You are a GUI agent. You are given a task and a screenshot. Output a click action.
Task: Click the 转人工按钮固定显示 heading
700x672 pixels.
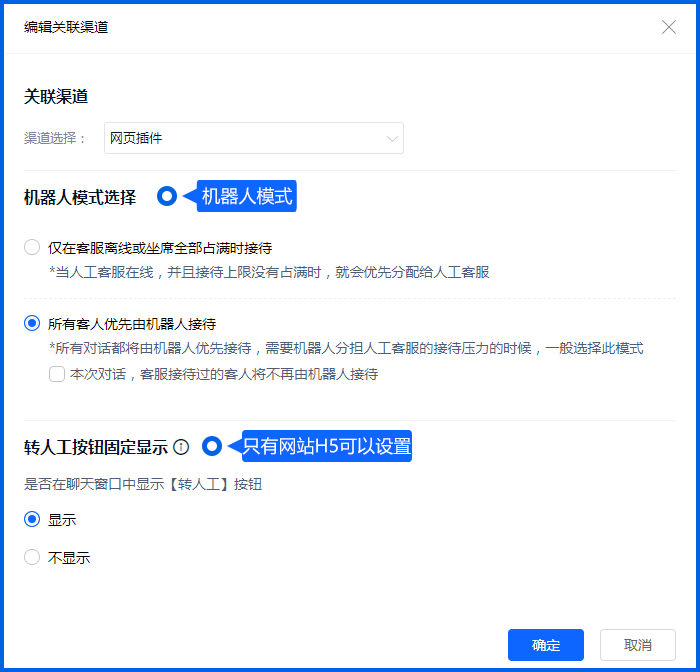point(96,447)
